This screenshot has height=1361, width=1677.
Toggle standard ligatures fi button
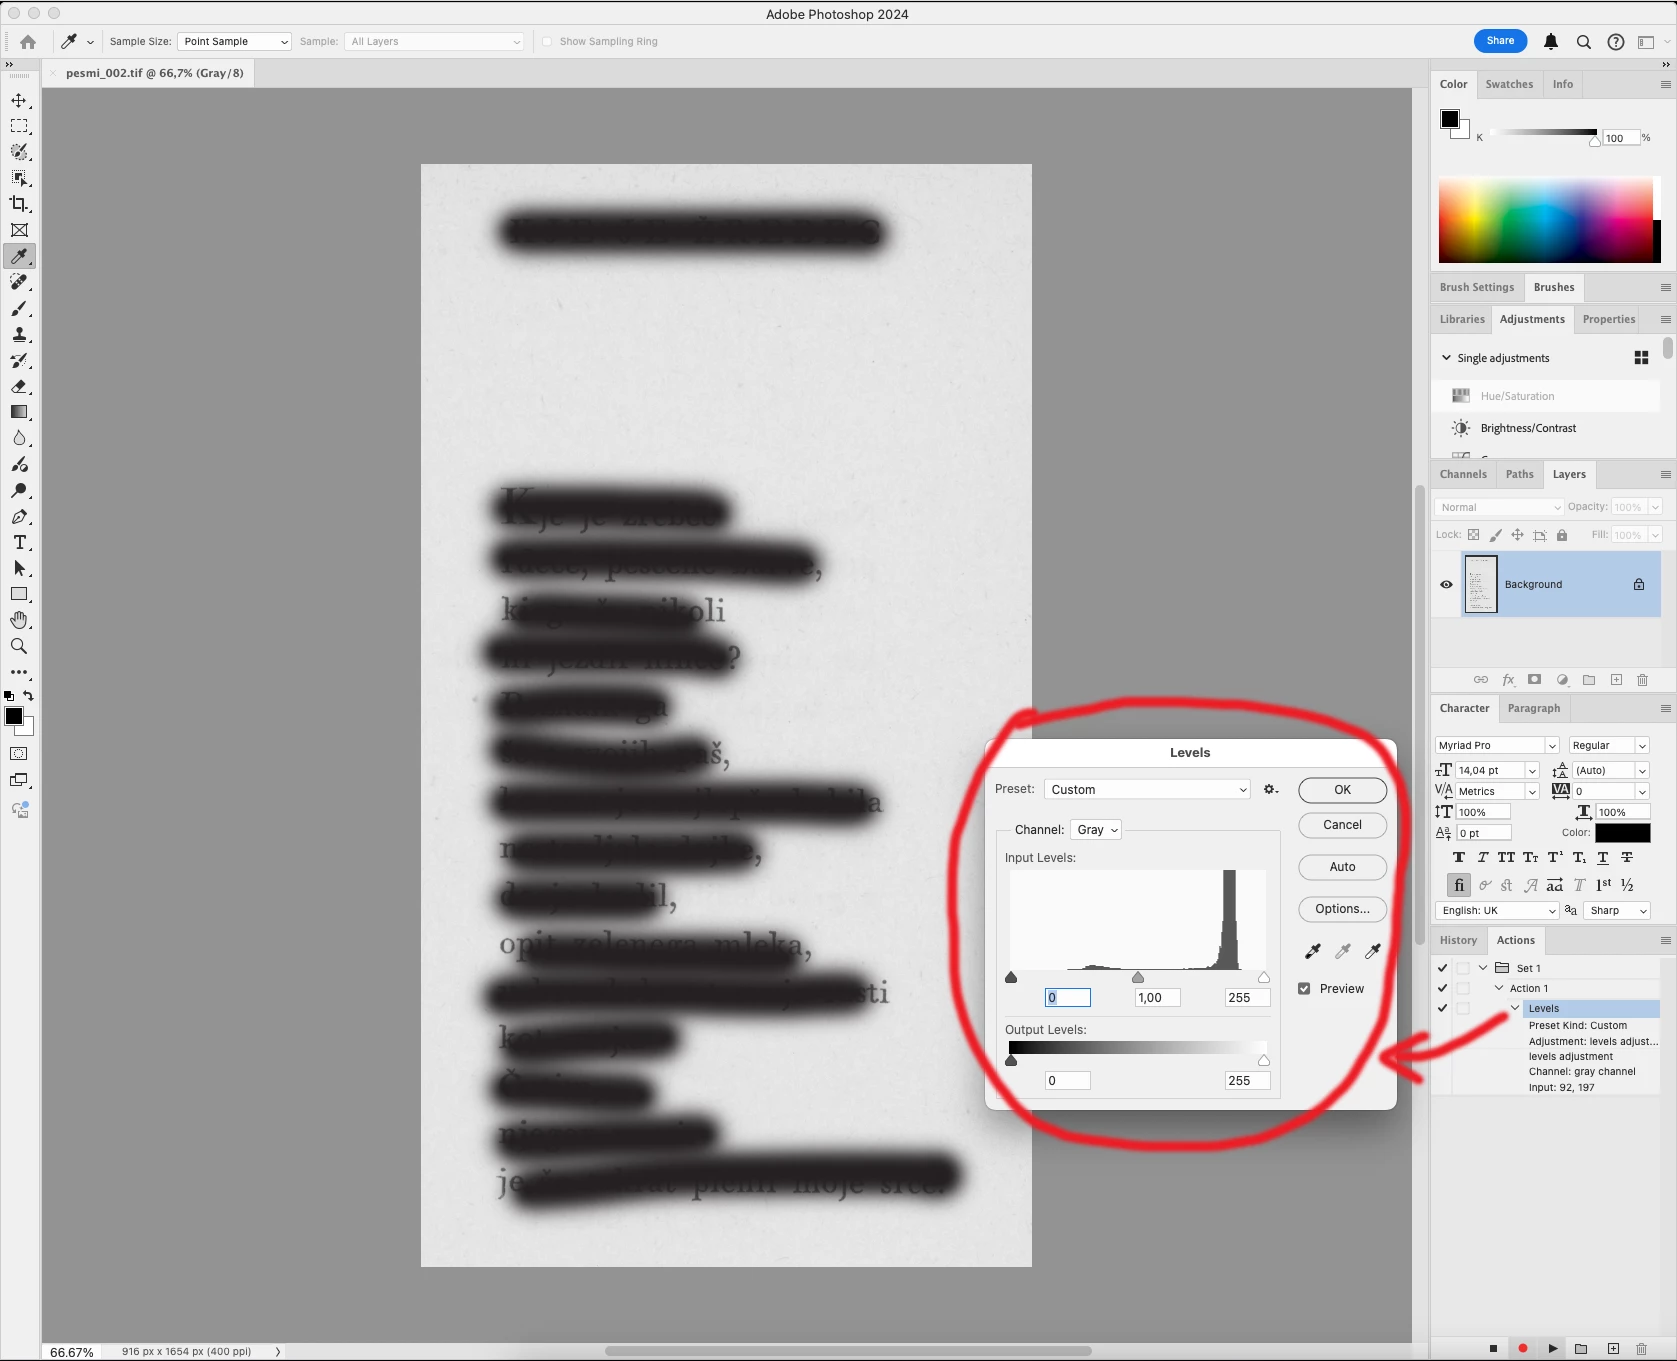coord(1459,885)
